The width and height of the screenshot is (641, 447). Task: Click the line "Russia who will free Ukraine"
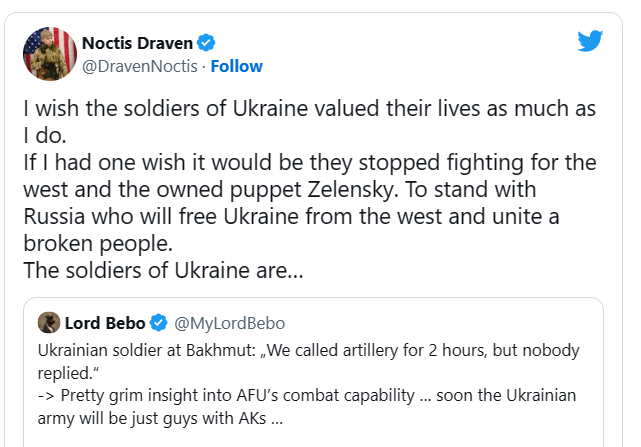pyautogui.click(x=291, y=217)
